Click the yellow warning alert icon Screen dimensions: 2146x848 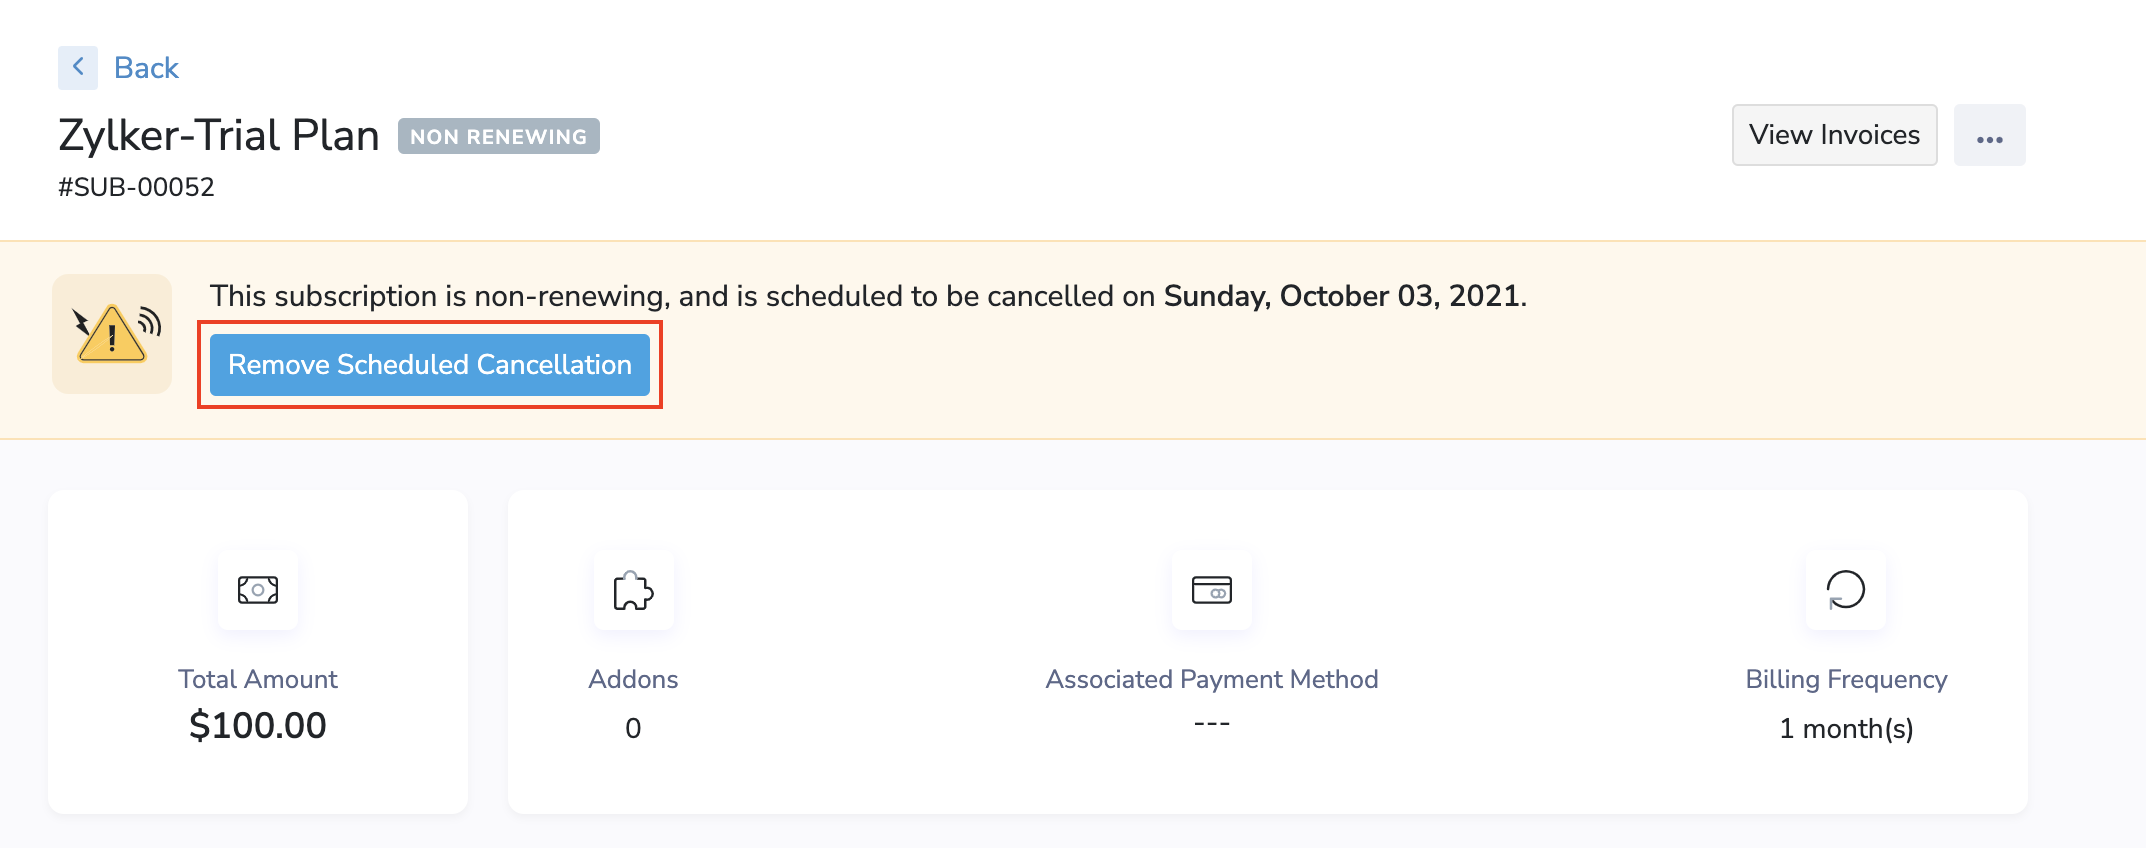(112, 334)
